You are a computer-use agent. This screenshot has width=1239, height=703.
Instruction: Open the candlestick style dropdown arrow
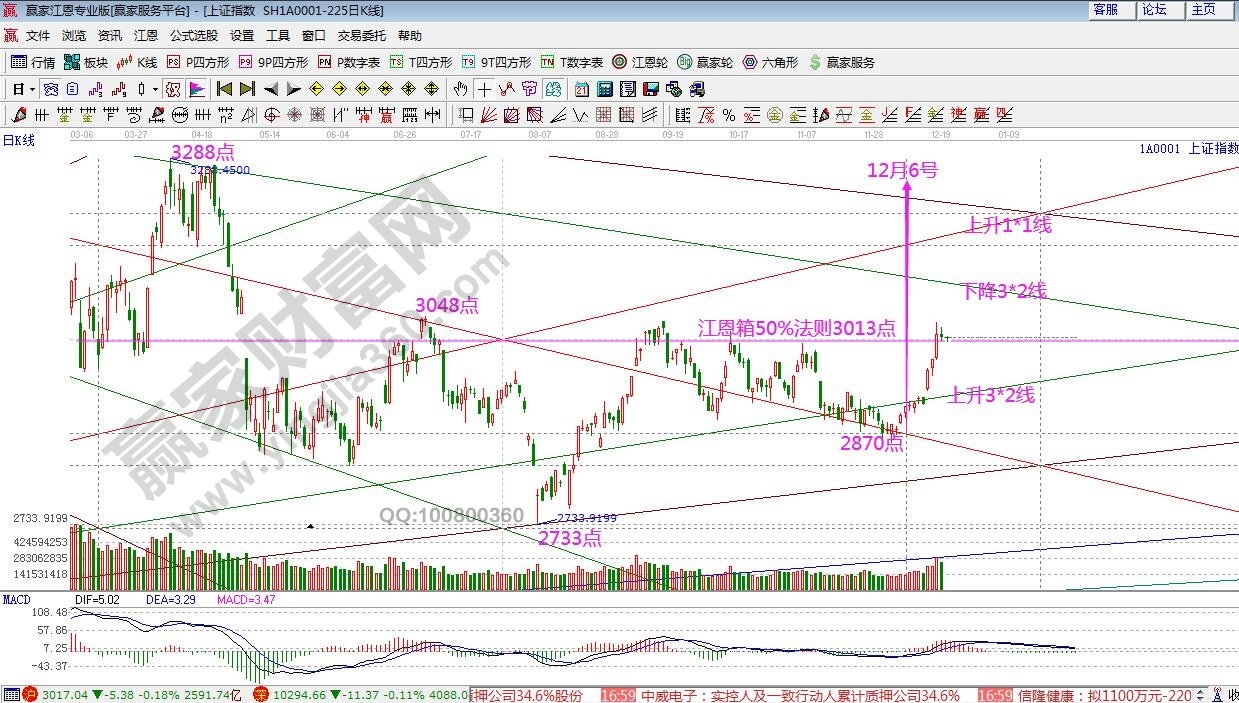155,89
